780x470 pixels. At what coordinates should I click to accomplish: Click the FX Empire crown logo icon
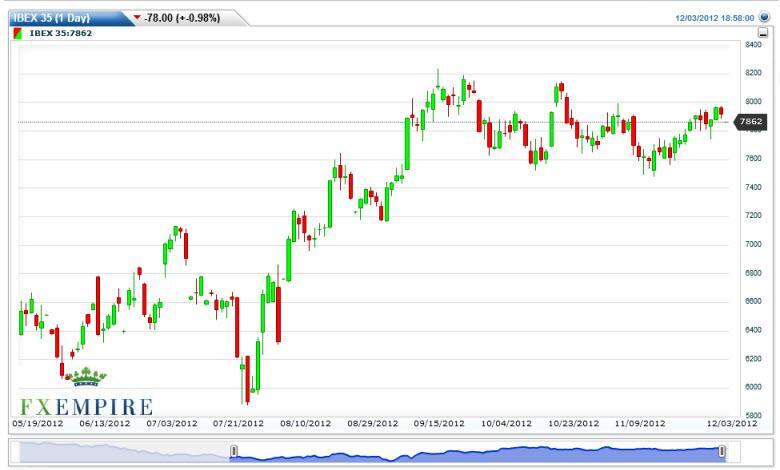pyautogui.click(x=84, y=377)
